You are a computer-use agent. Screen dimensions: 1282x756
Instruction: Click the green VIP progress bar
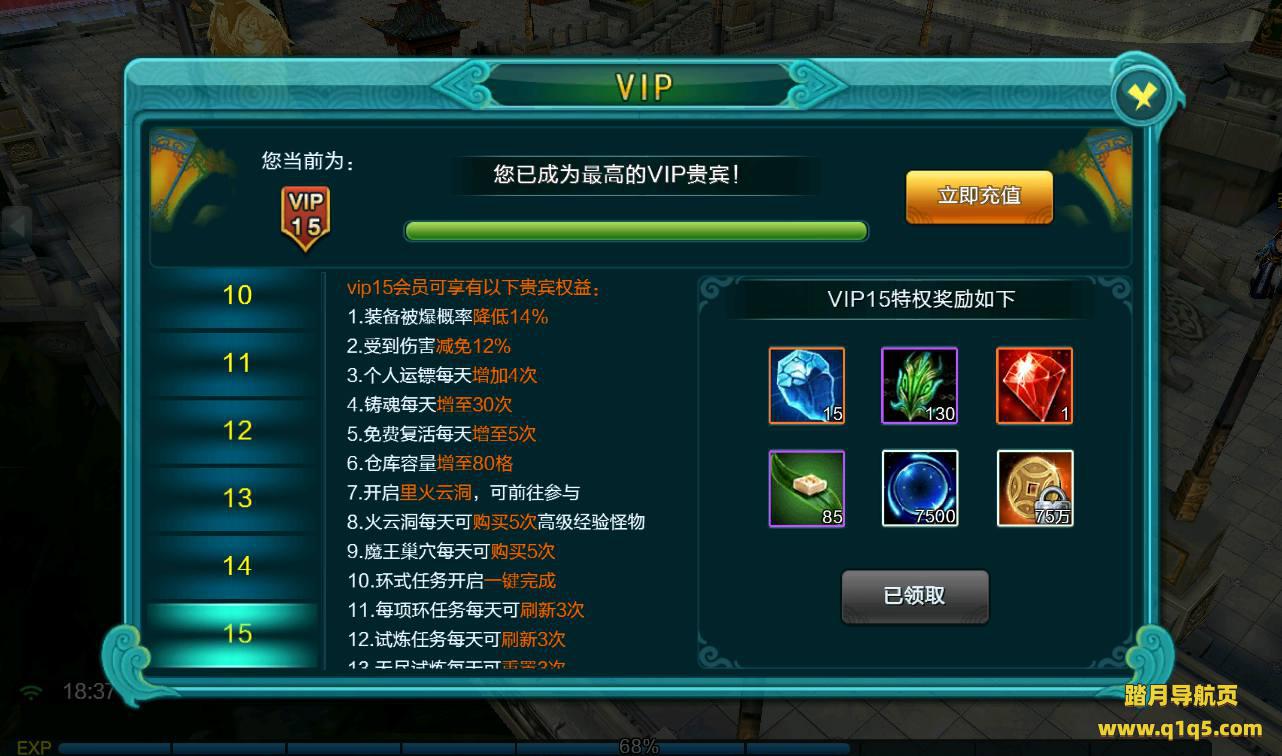(x=636, y=231)
